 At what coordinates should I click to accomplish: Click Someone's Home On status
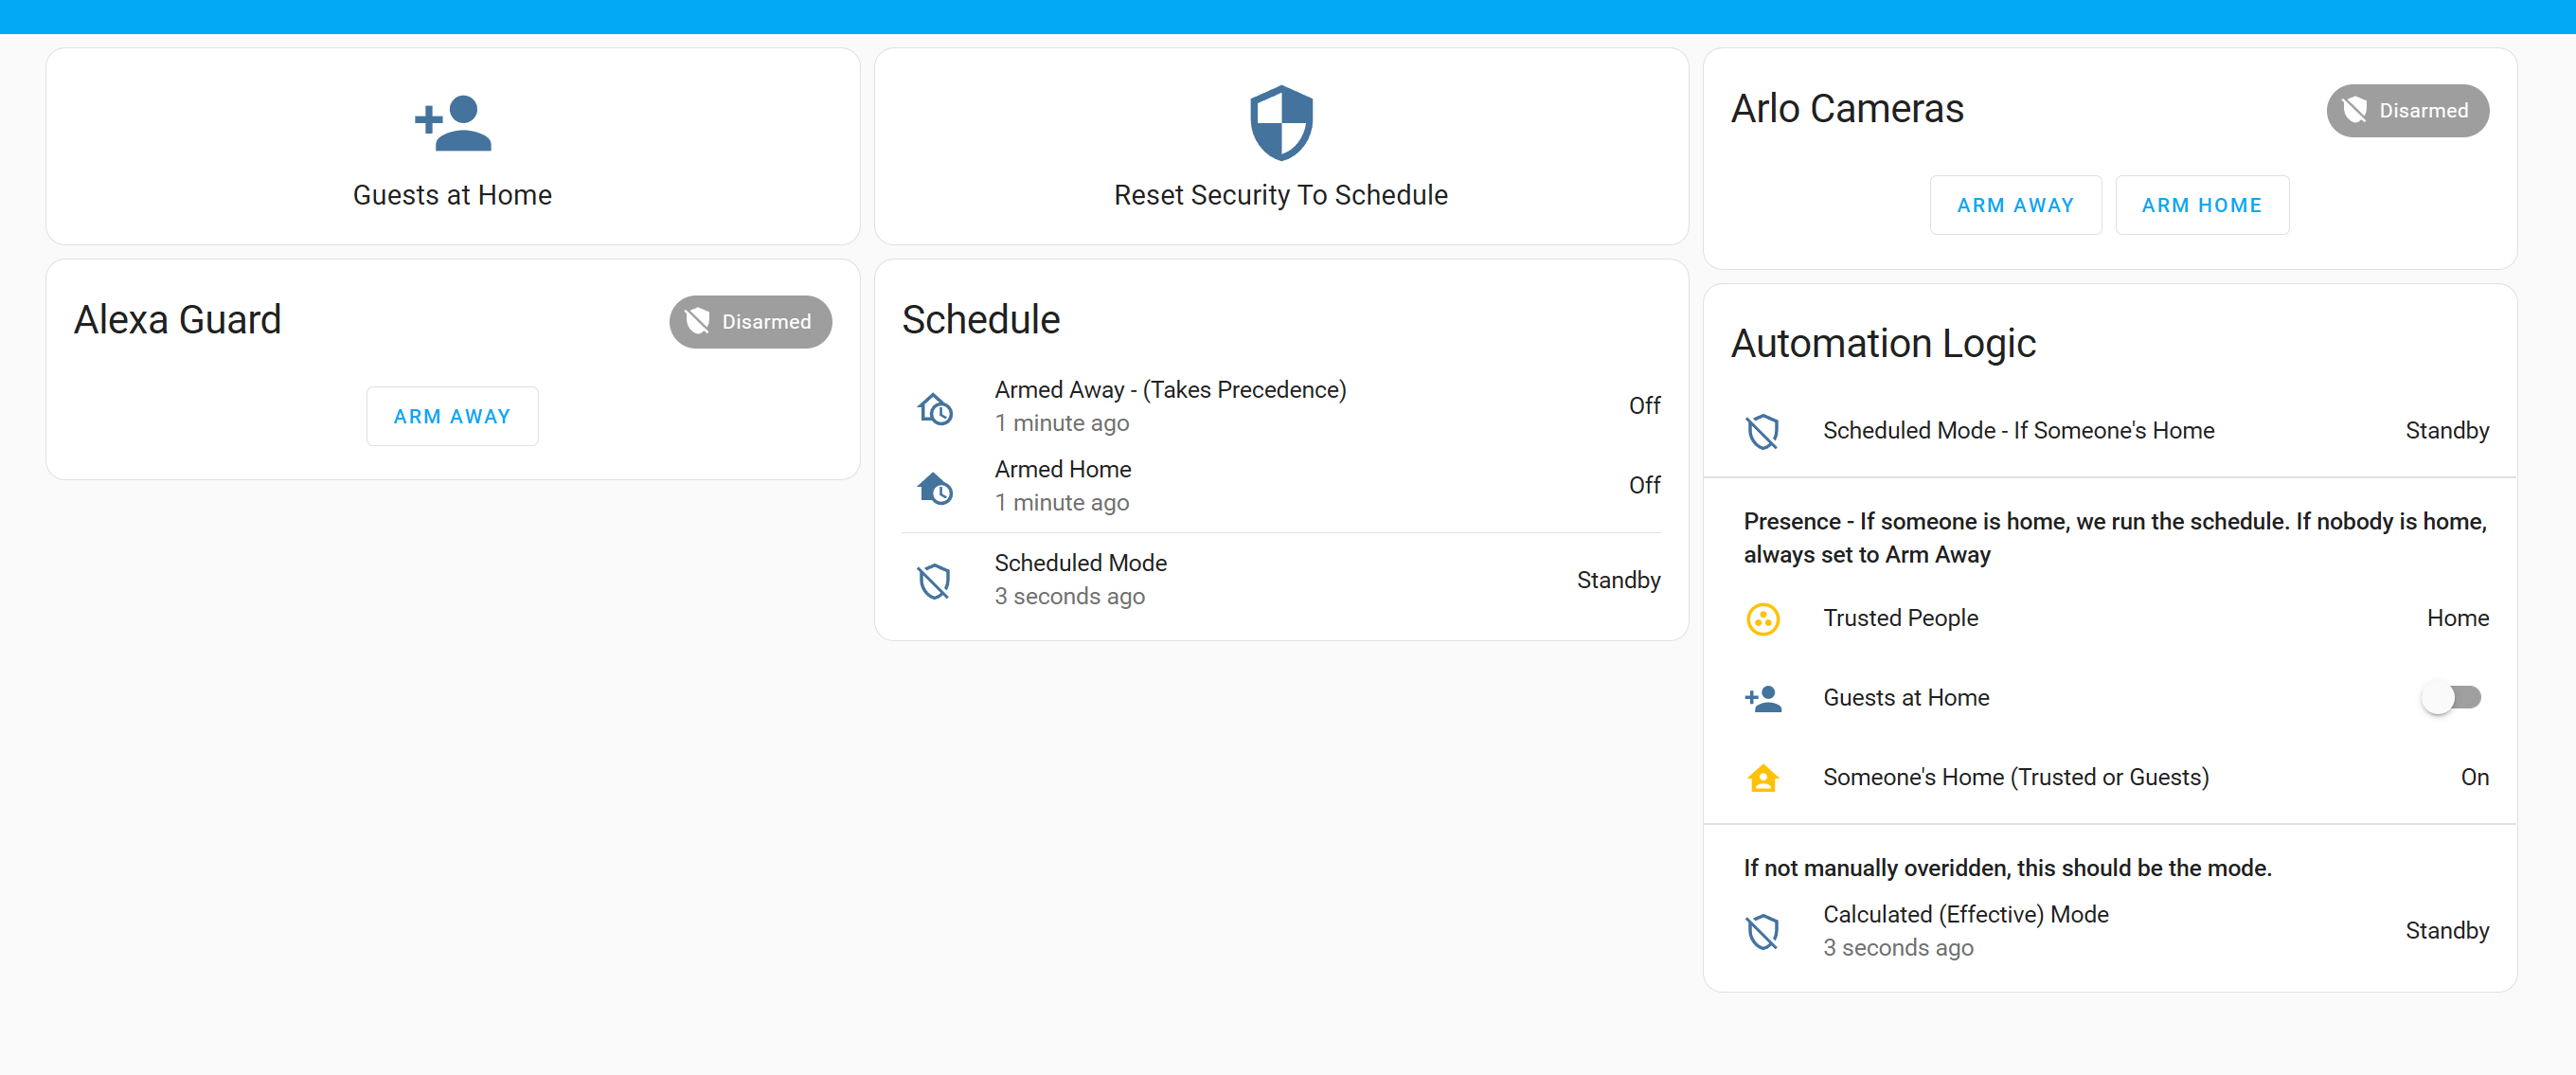tap(2475, 777)
